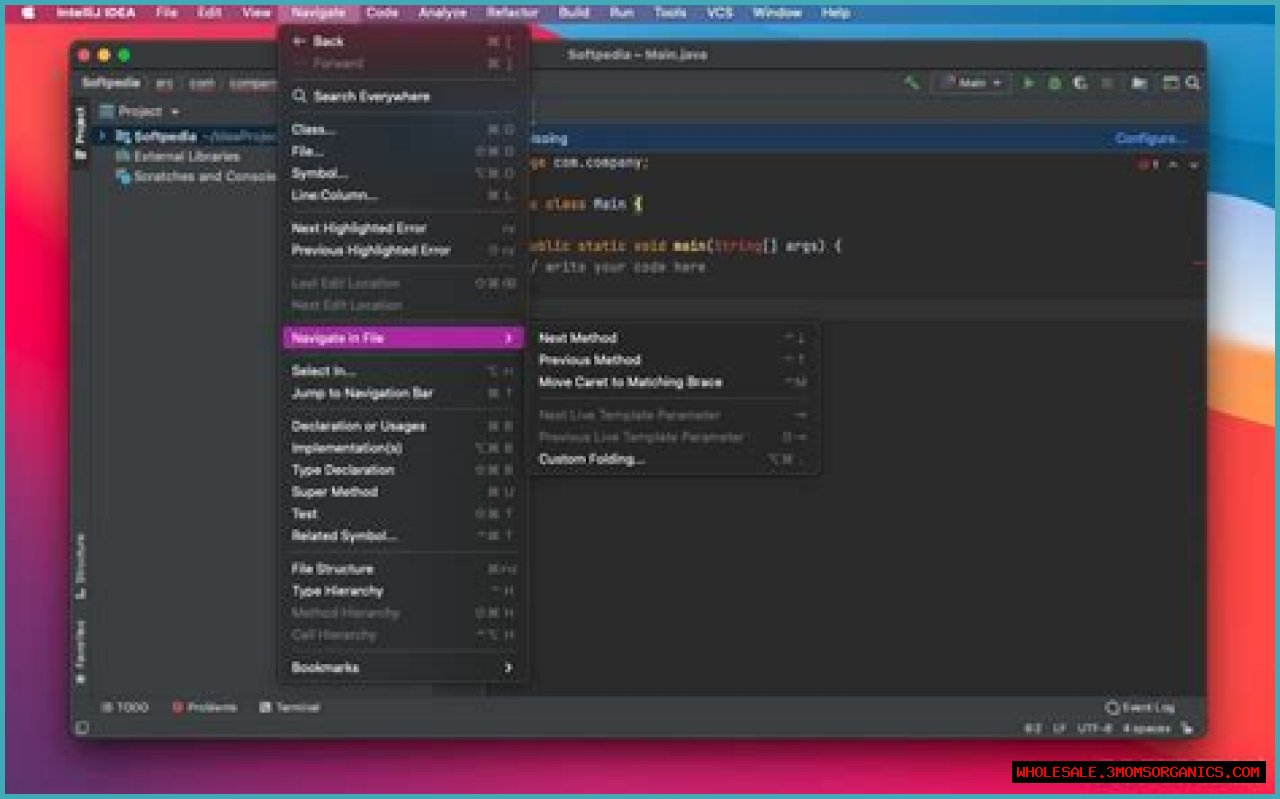Choose Select In... menu entry
Image resolution: width=1280 pixels, height=799 pixels.
click(403, 371)
